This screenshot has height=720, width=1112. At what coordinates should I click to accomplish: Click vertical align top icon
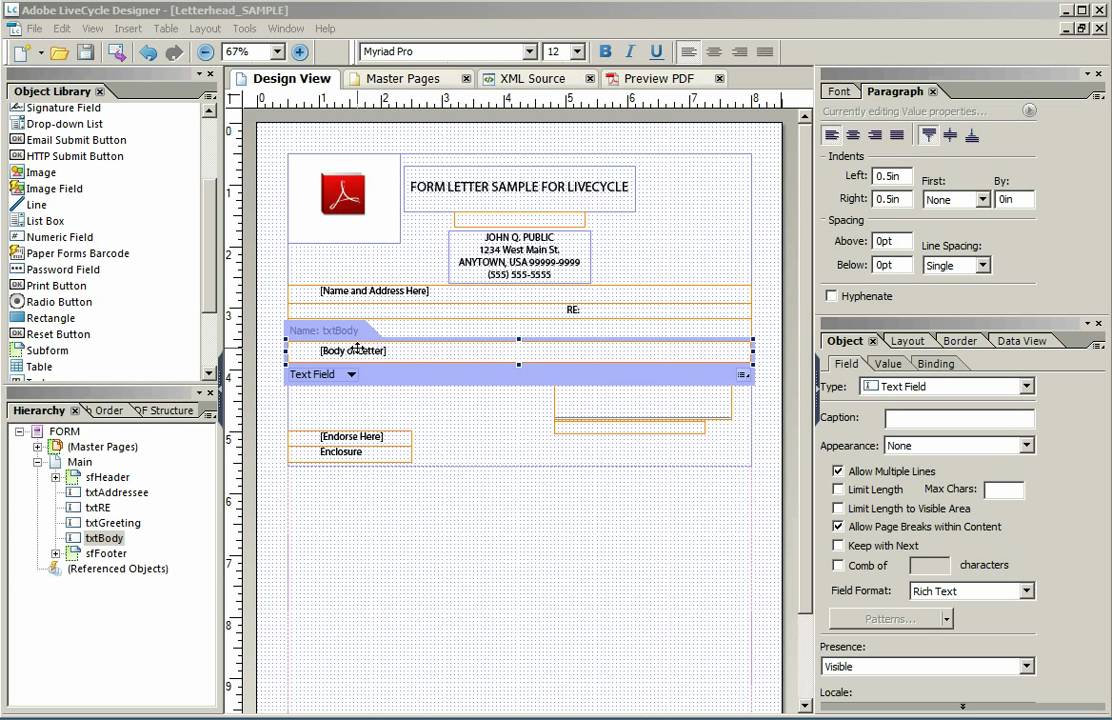click(x=928, y=135)
